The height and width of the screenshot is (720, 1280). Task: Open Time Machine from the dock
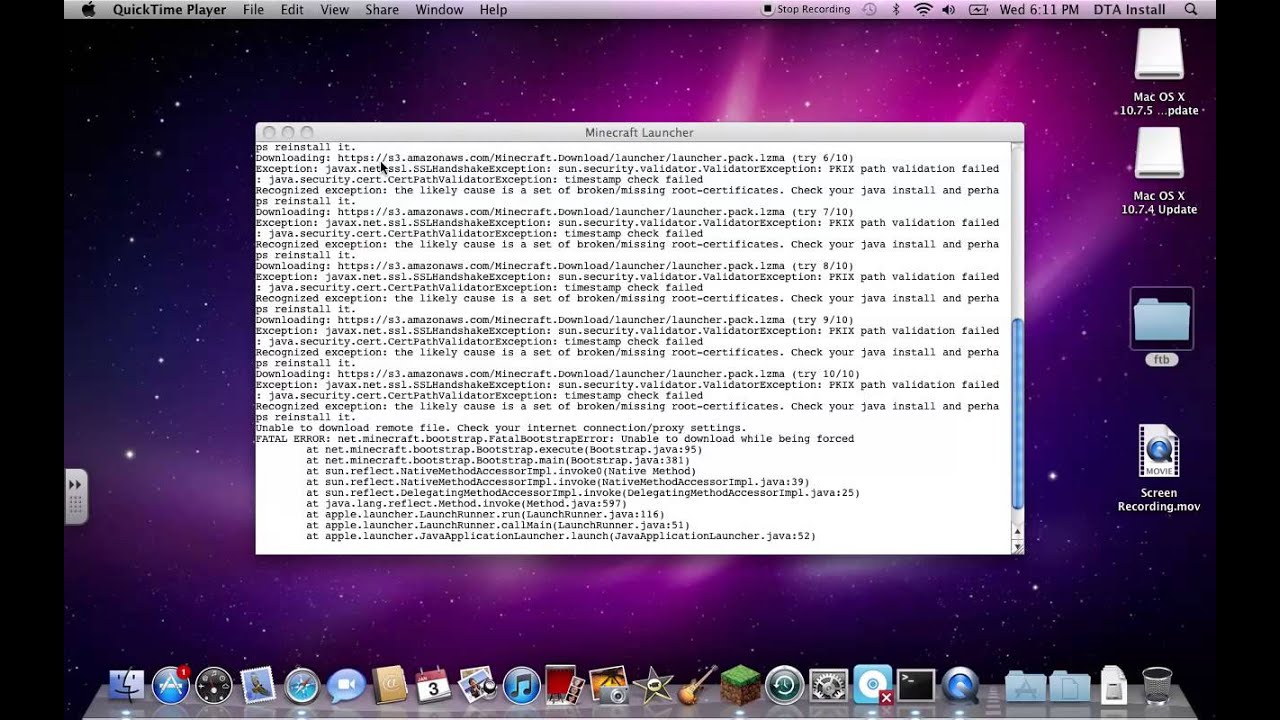point(784,685)
